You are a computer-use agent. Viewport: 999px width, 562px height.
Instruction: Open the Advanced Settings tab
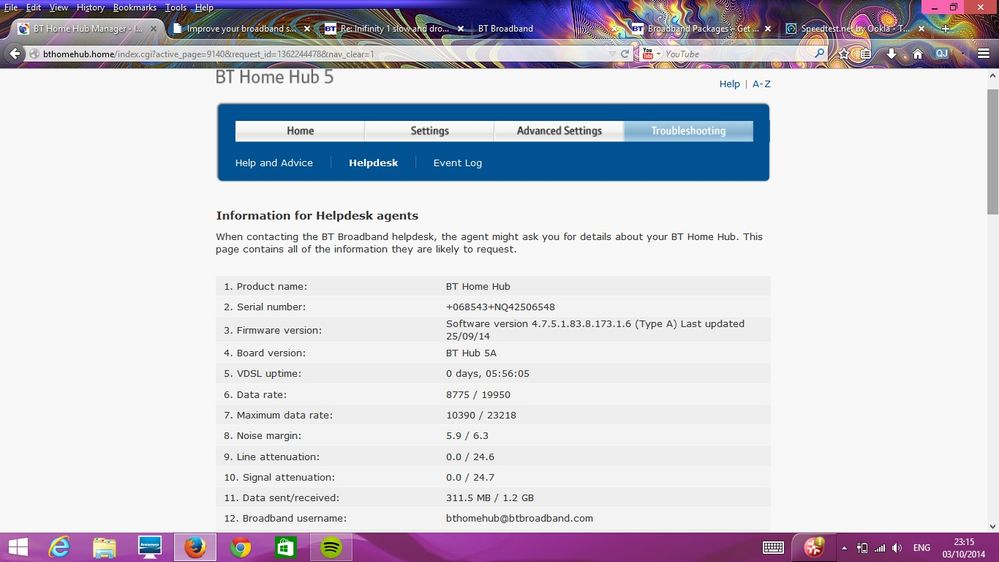pos(559,131)
